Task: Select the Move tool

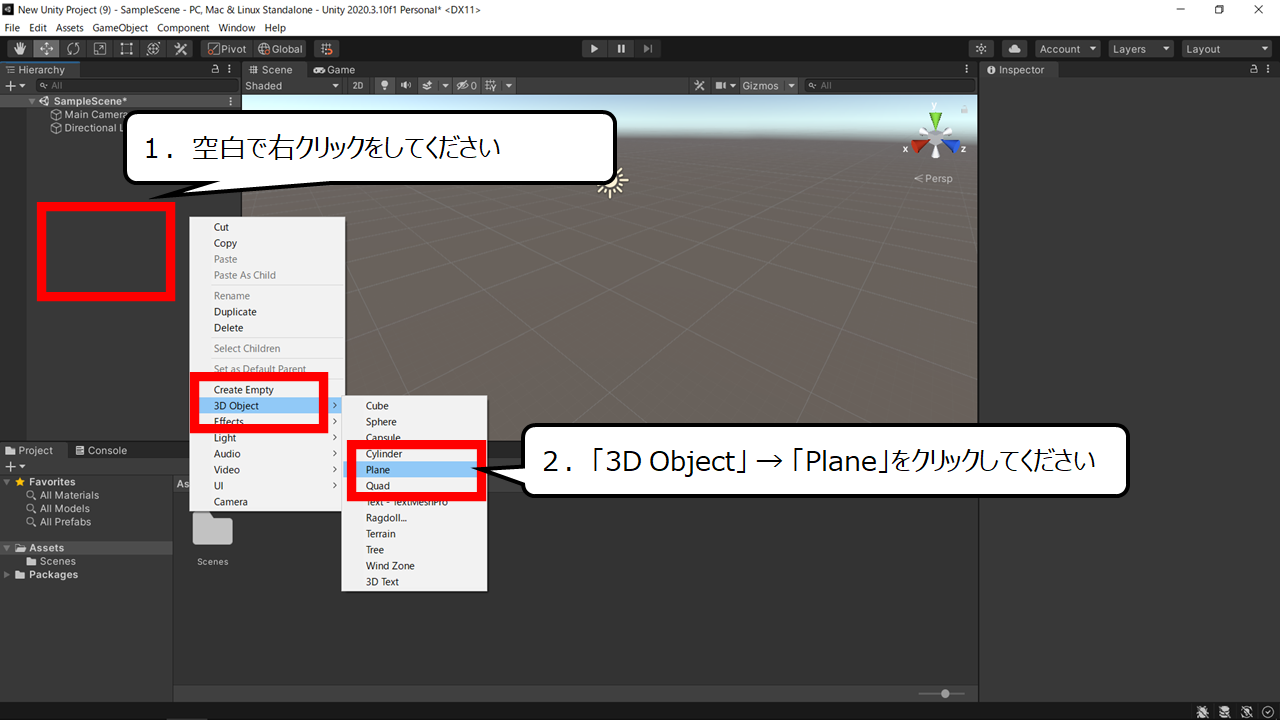Action: 47,49
